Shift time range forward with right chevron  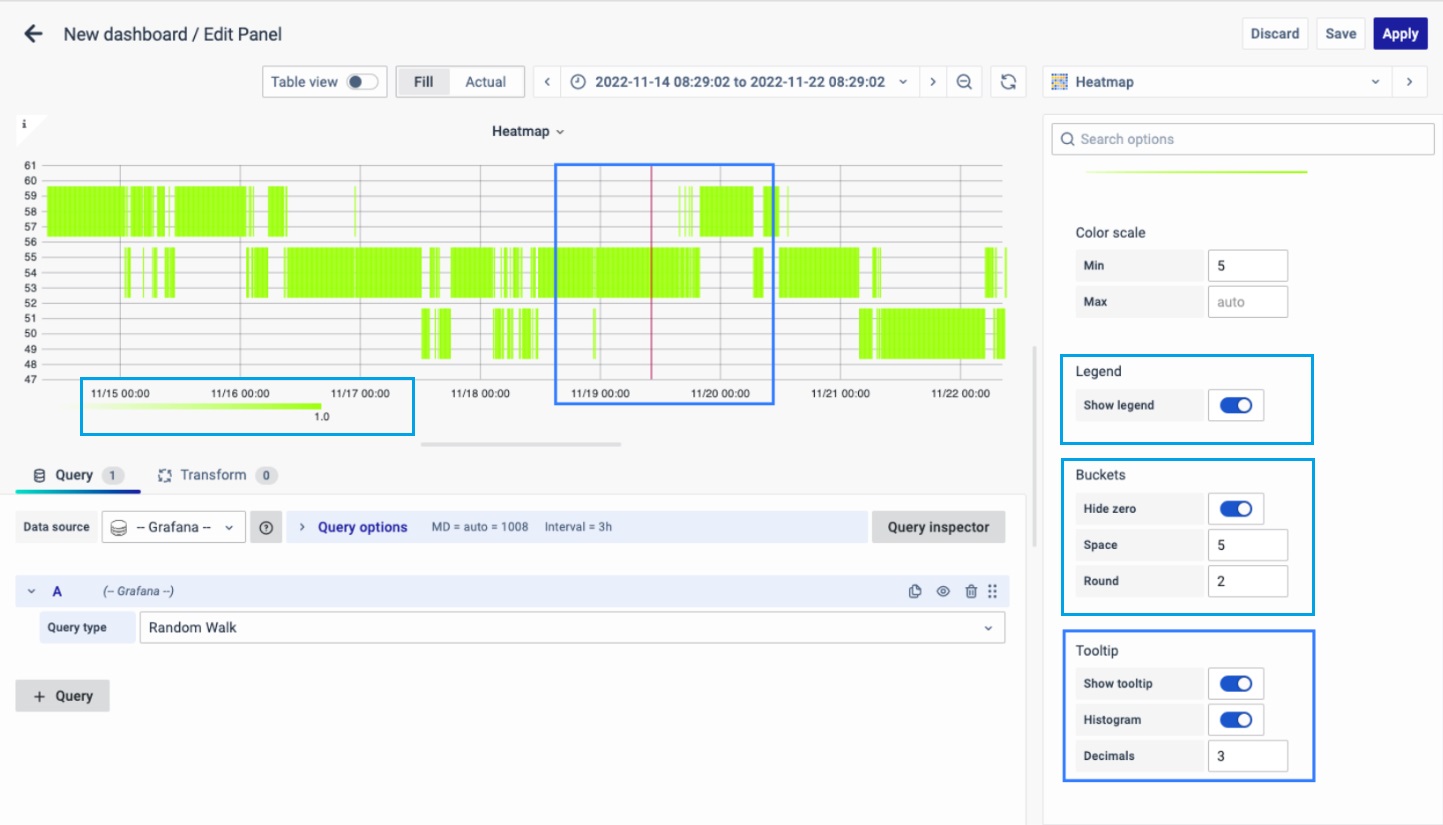pyautogui.click(x=932, y=82)
